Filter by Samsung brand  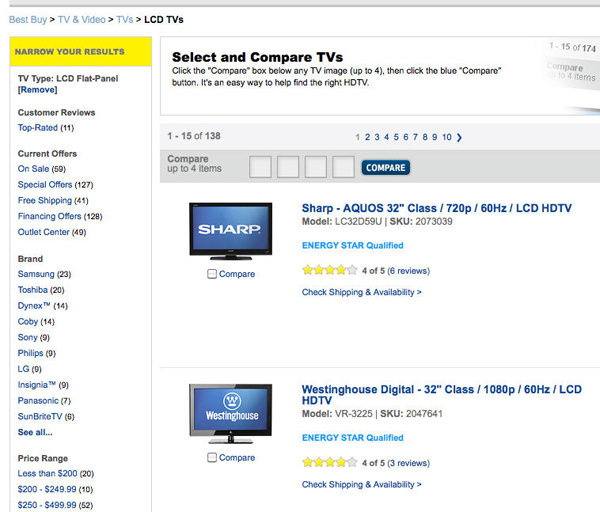point(36,274)
